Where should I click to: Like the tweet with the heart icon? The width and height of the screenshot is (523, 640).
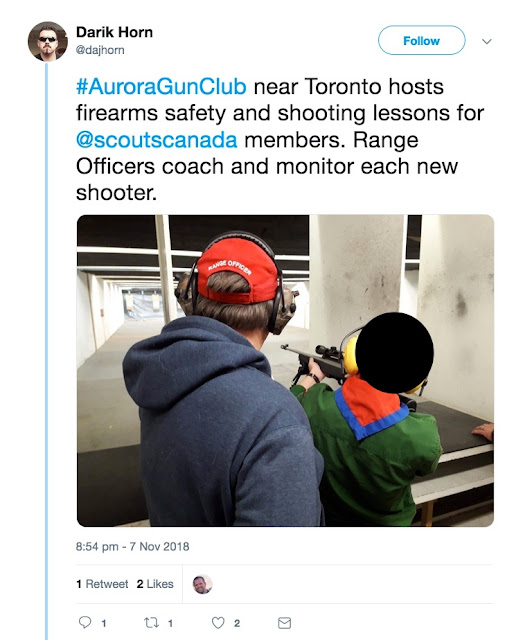[x=218, y=622]
